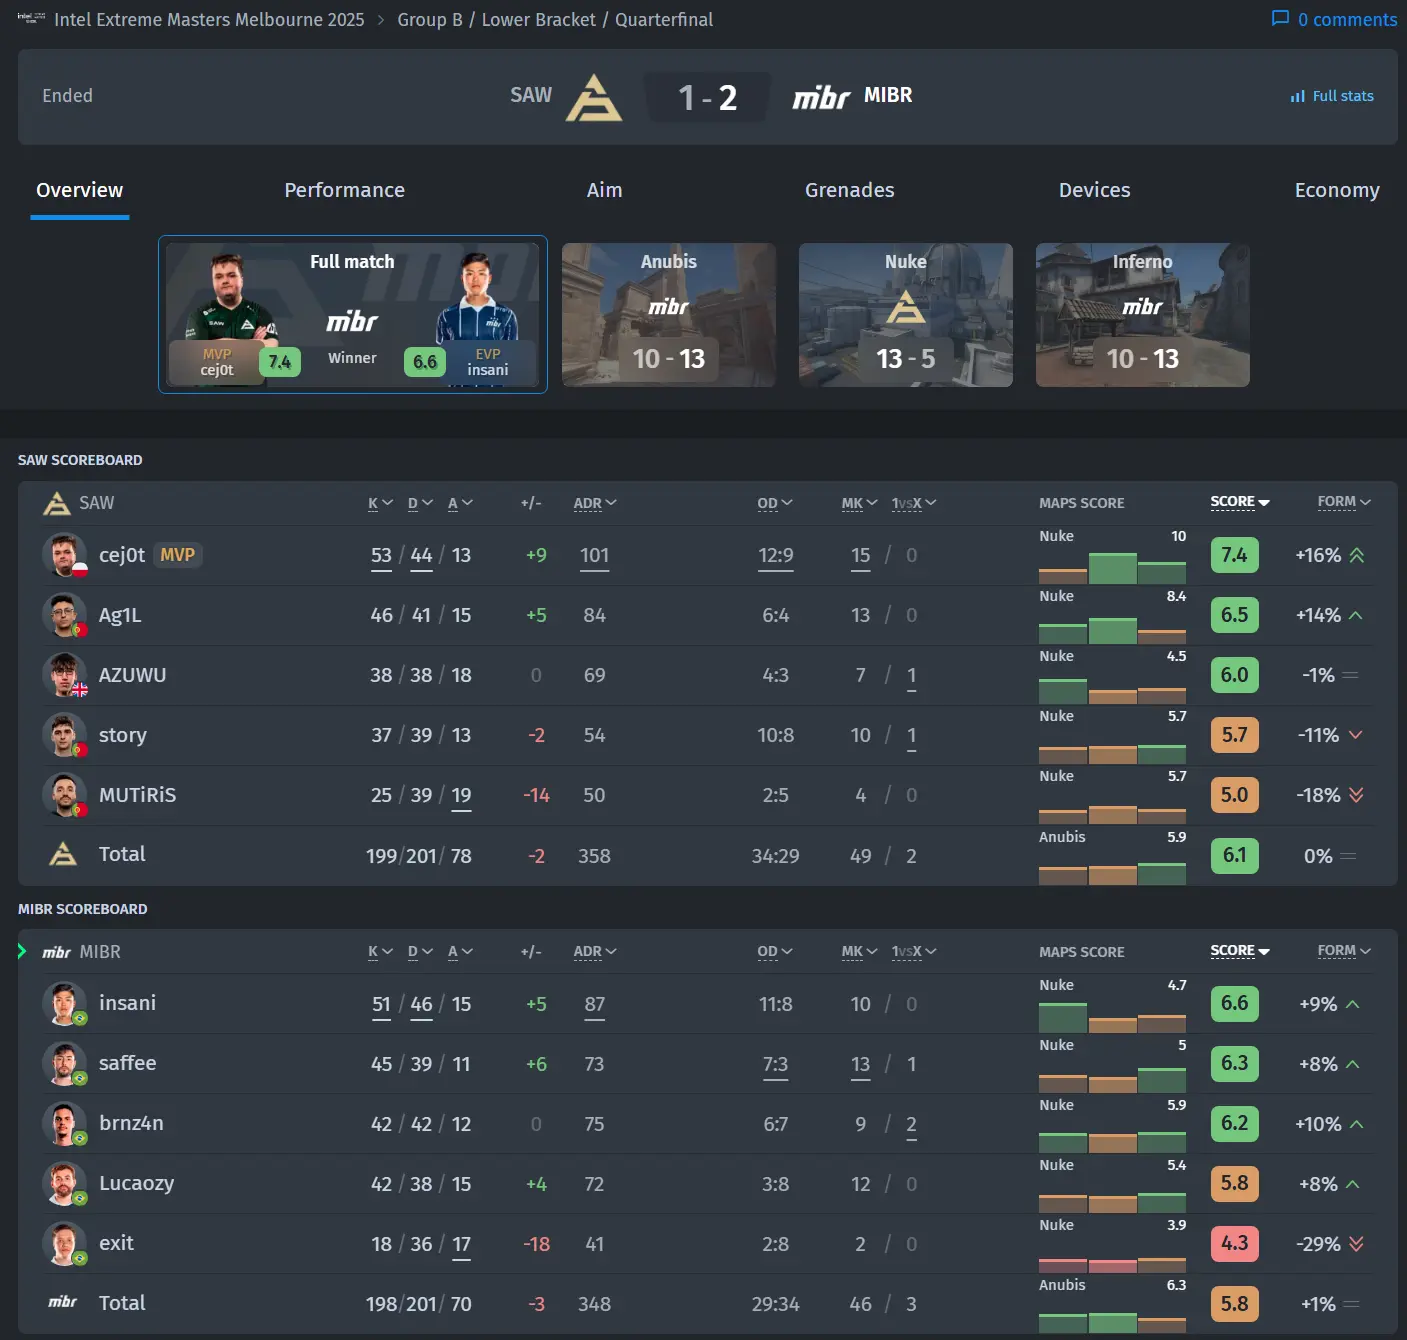Viewport: 1407px width, 1340px height.
Task: Sort SAW scoreboard by 1vsX
Action: point(914,503)
